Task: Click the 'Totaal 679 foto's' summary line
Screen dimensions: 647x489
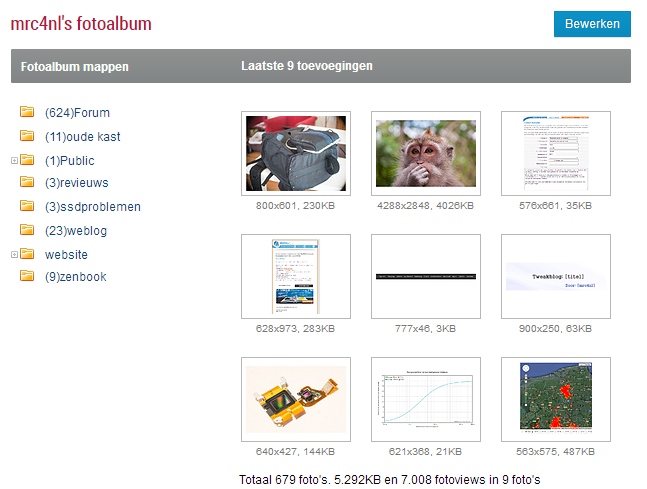Action: pyautogui.click(x=390, y=480)
